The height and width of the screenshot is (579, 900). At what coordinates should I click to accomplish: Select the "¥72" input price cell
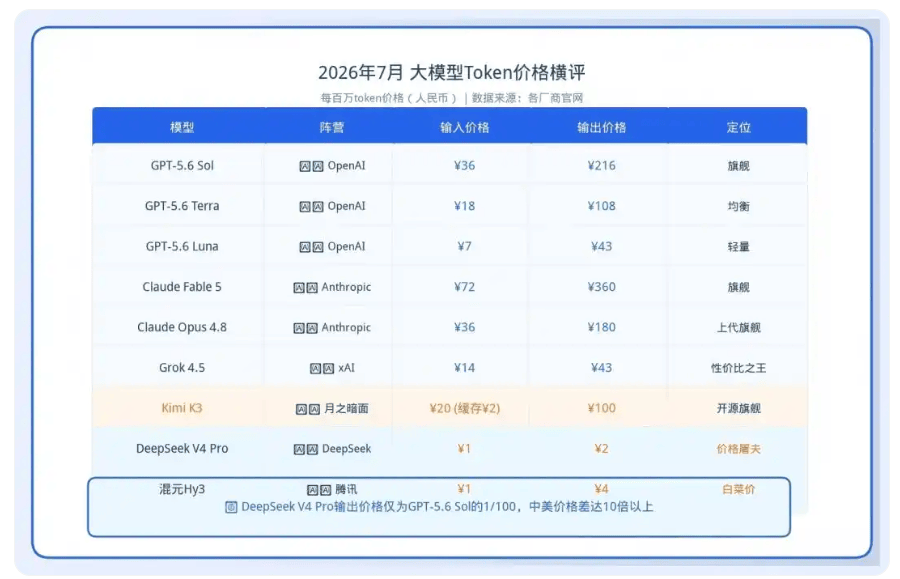[x=464, y=287]
